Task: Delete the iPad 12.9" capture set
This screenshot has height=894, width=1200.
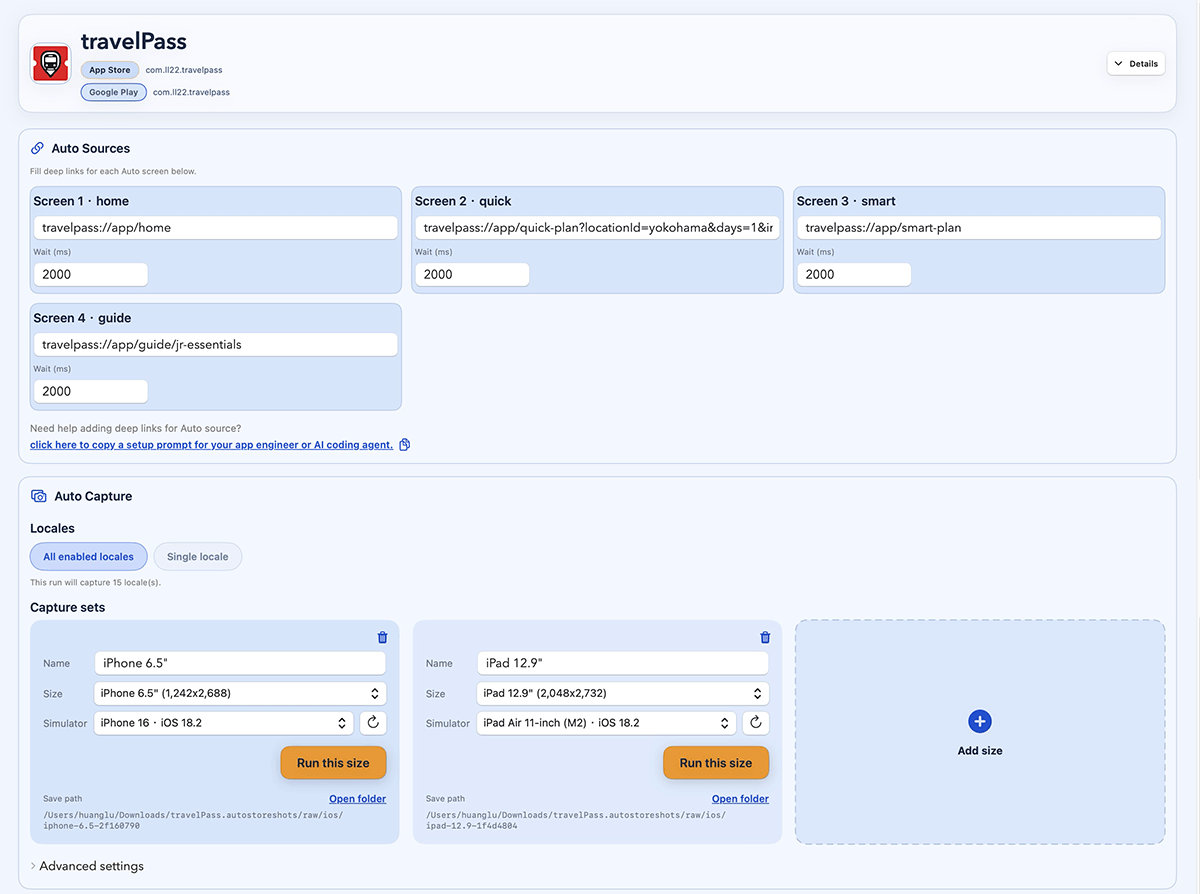Action: [765, 637]
